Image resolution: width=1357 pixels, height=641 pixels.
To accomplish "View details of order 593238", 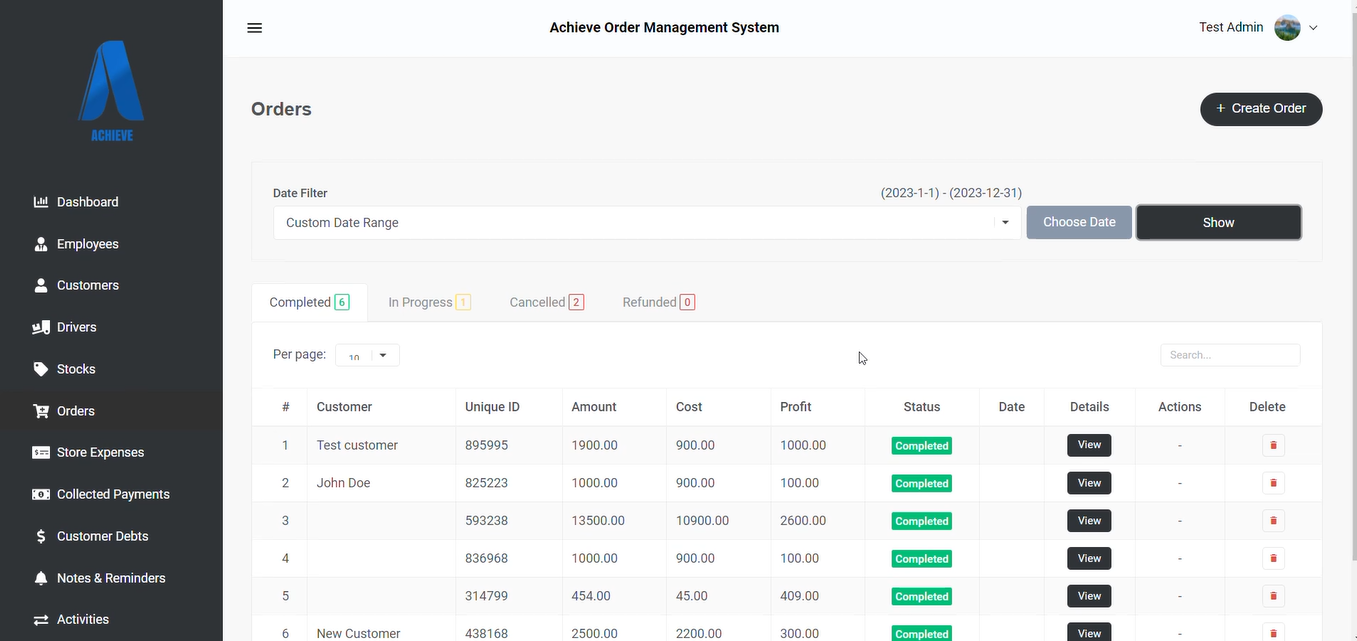I will tap(1089, 521).
